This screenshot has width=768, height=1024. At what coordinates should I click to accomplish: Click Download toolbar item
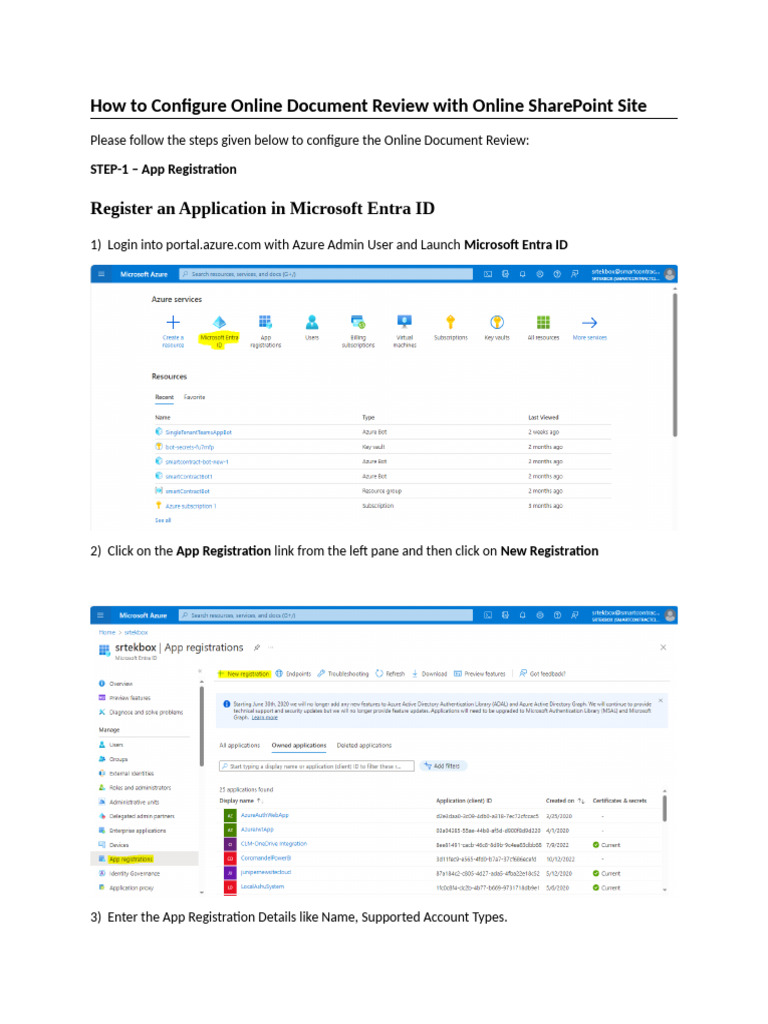point(429,673)
